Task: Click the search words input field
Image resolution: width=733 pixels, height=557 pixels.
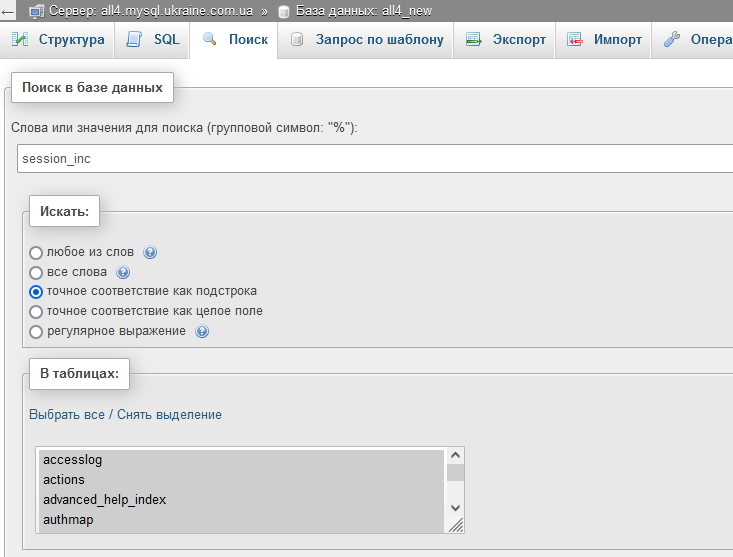Action: (x=375, y=158)
